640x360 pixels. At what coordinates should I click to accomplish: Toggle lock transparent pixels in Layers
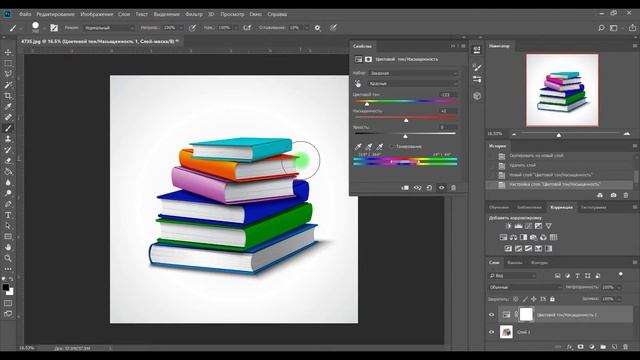click(516, 299)
